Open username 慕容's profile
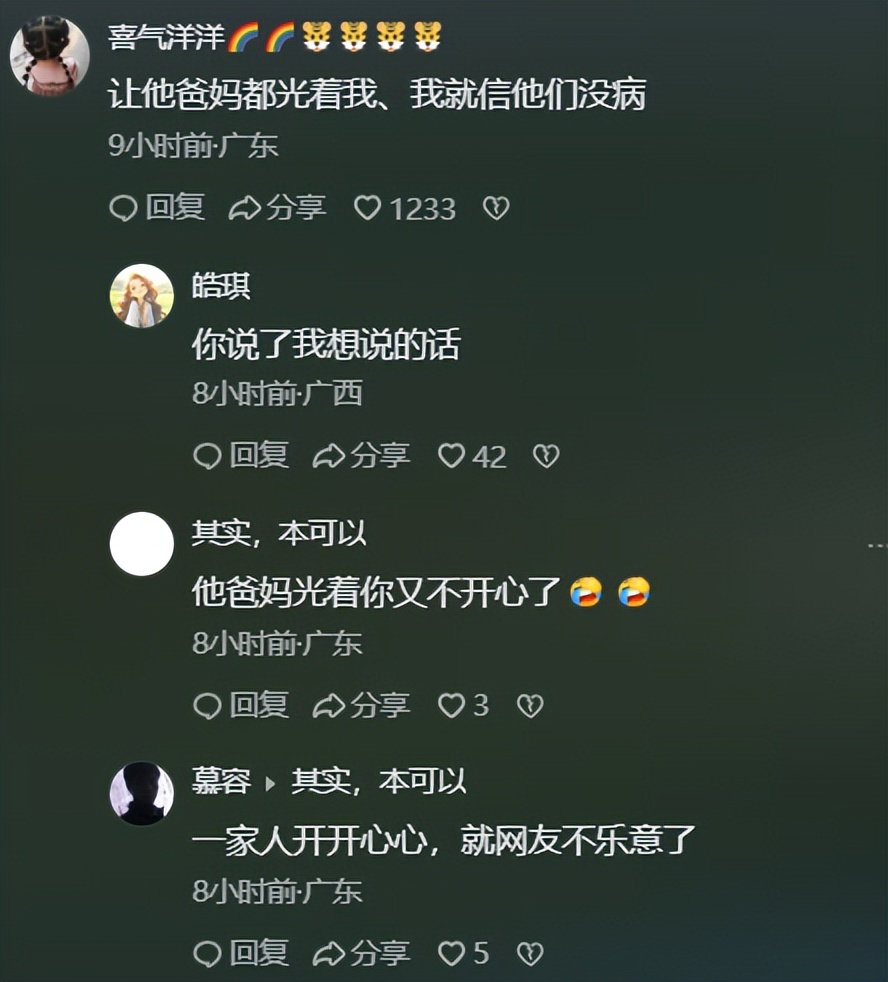 pos(221,782)
